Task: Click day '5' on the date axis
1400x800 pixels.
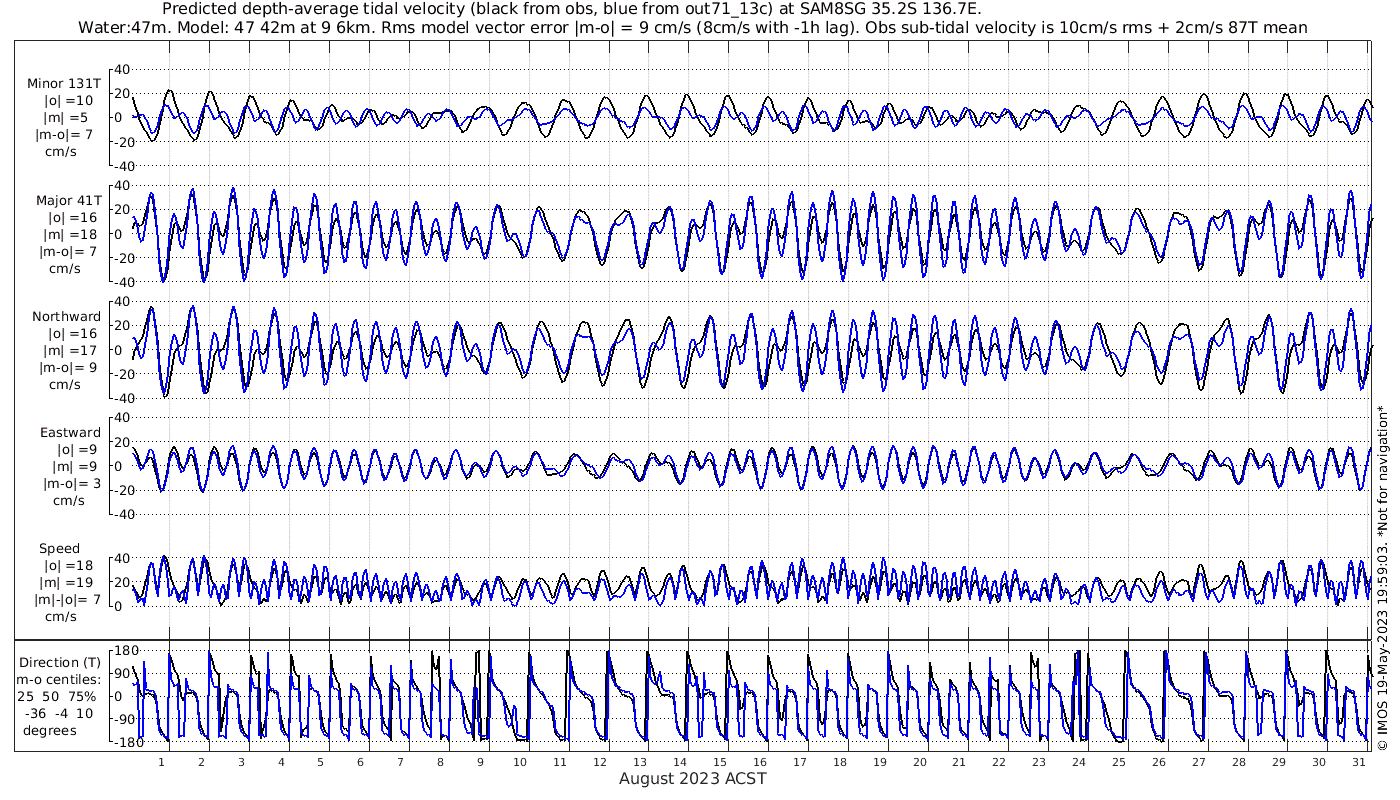Action: point(320,762)
